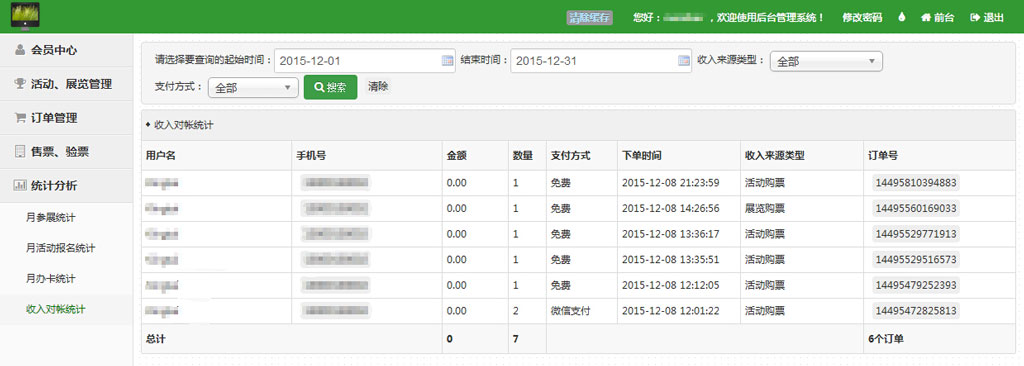Open the 订单管理 menu
This screenshot has height=366, width=1024.
(66, 118)
